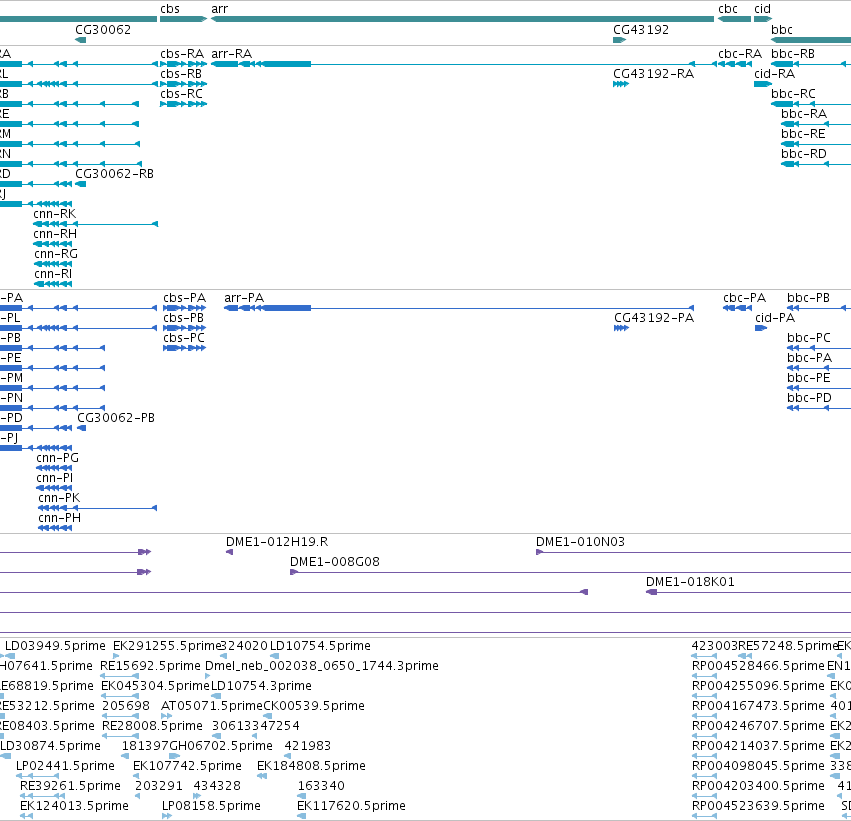
Task: Select the bbc-RE transcript label
Action: (x=803, y=134)
